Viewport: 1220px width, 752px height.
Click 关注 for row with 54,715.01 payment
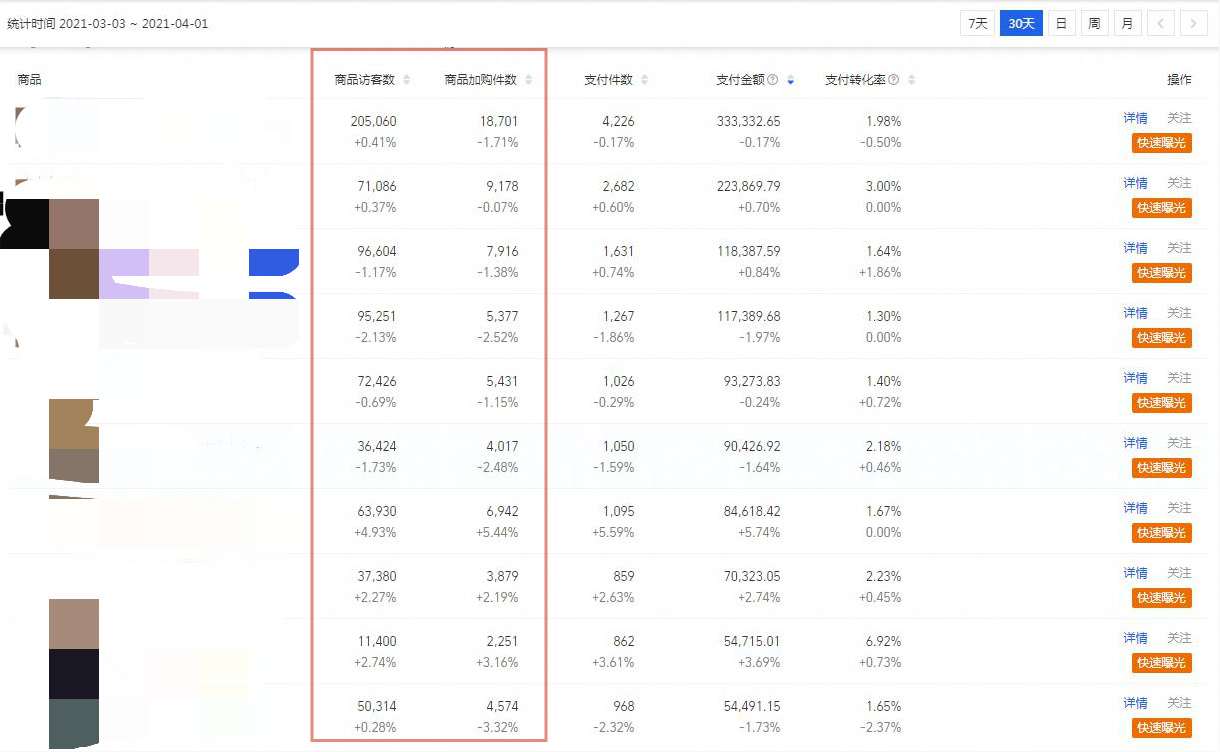click(1180, 638)
